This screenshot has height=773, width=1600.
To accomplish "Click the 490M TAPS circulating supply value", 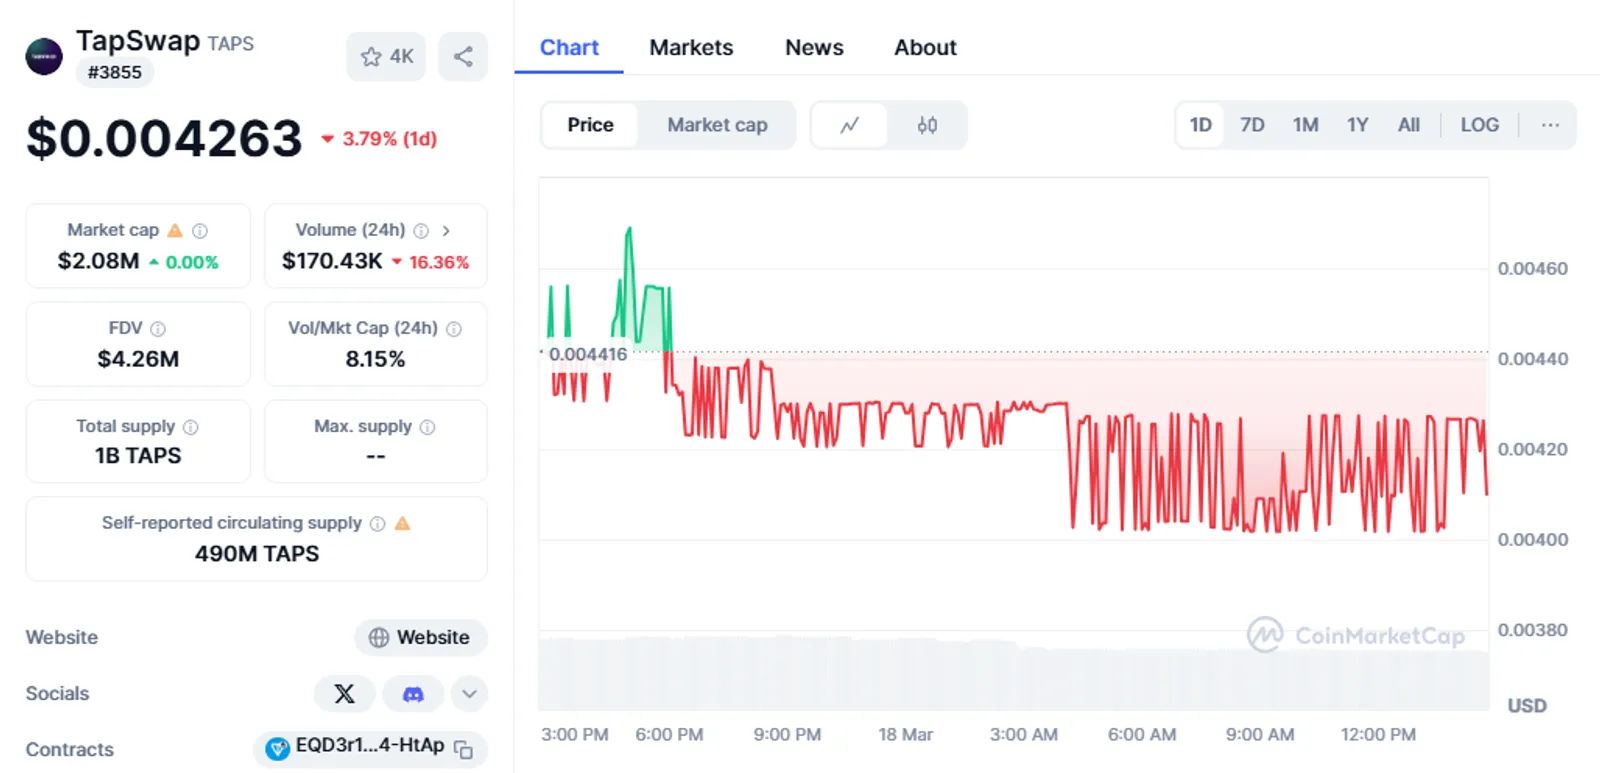I will pos(257,554).
